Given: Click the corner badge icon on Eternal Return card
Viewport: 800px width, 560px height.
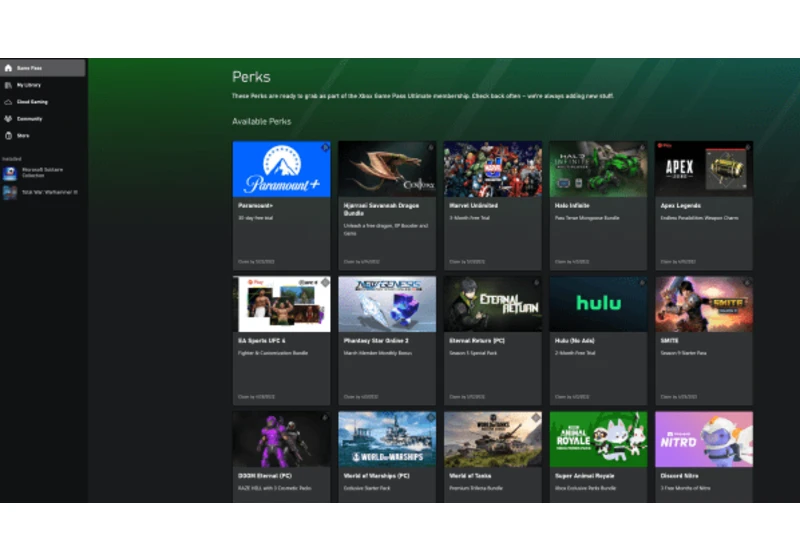Looking at the screenshot, I should 536,283.
